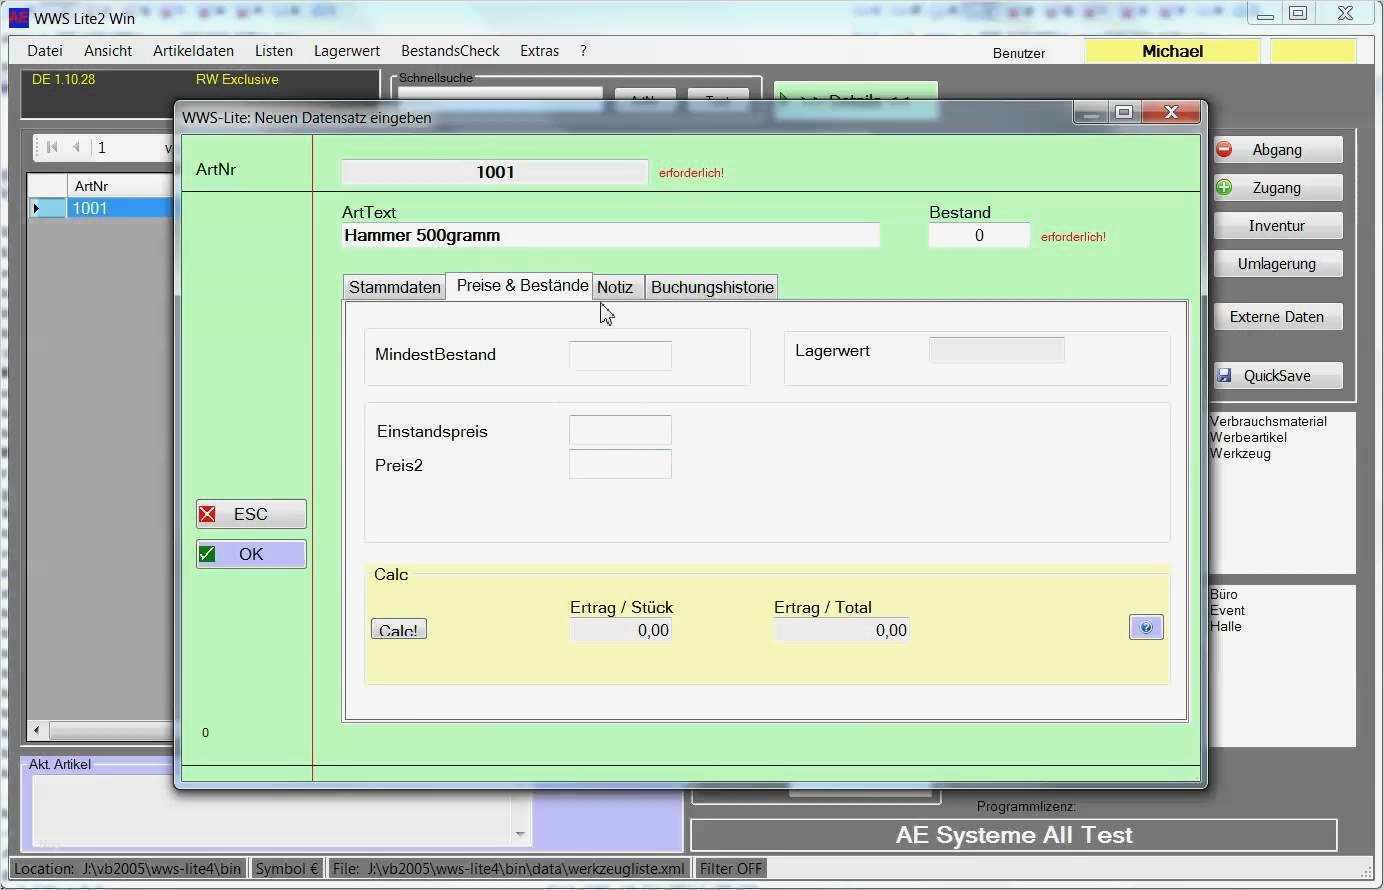Open the Datei menu
This screenshot has height=890, width=1384.
(45, 51)
